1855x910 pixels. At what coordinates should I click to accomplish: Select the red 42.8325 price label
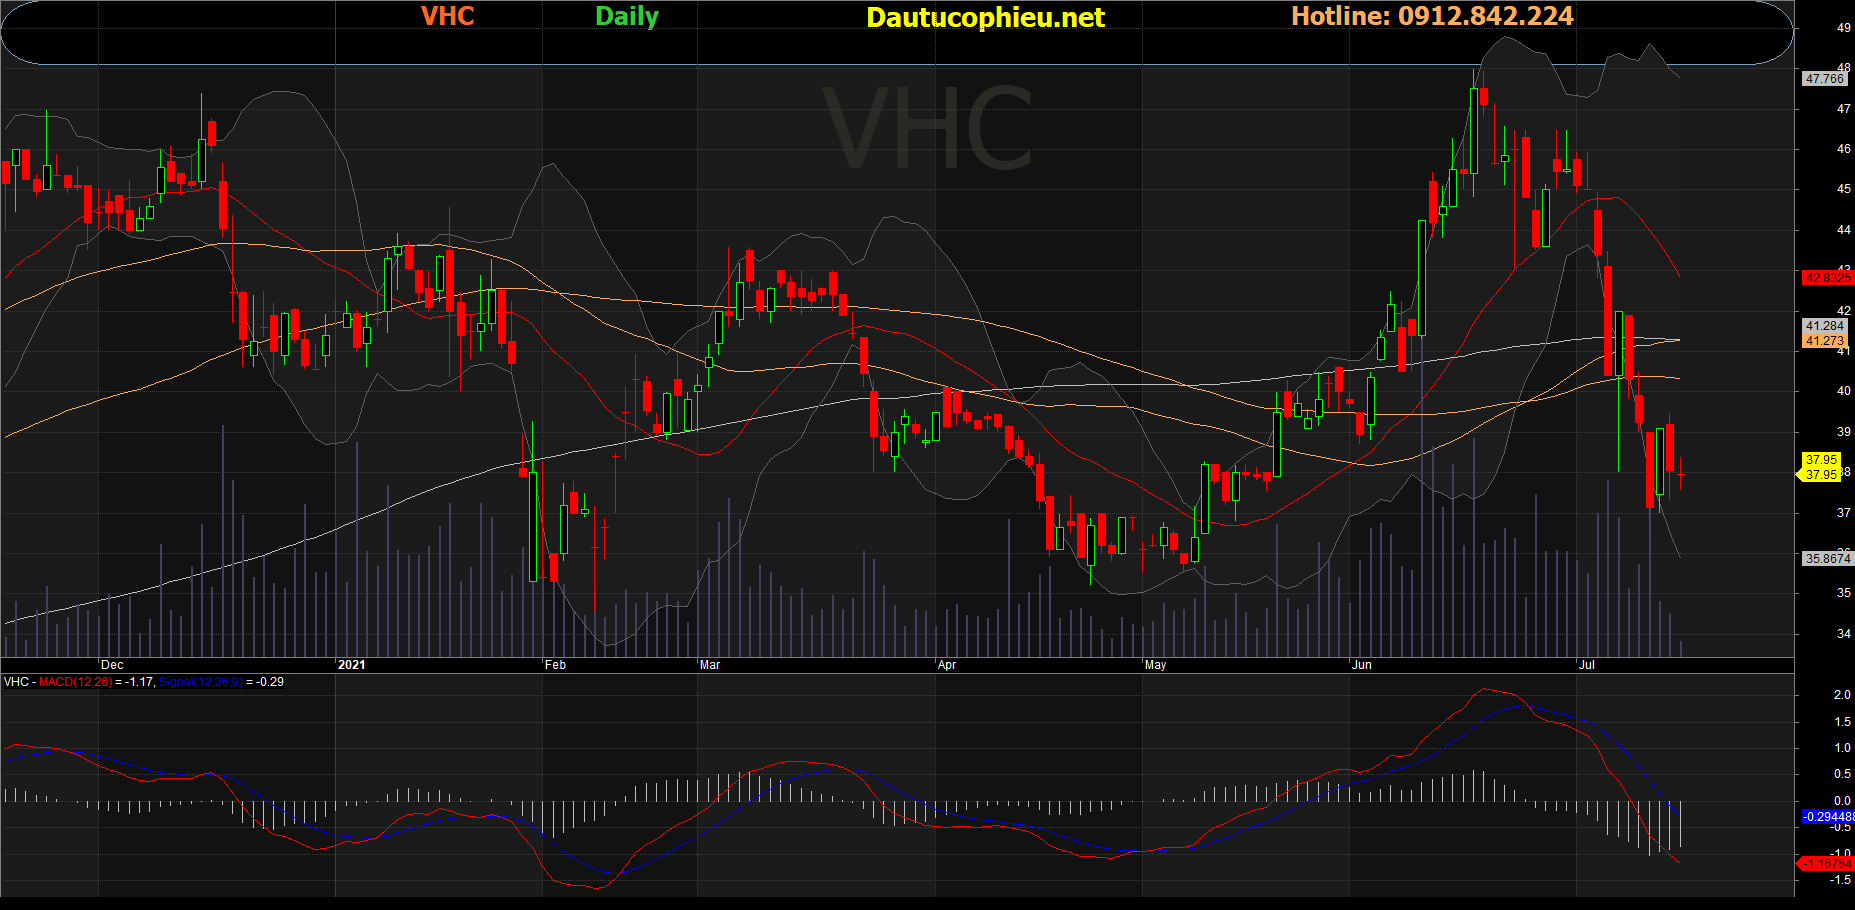(1826, 277)
